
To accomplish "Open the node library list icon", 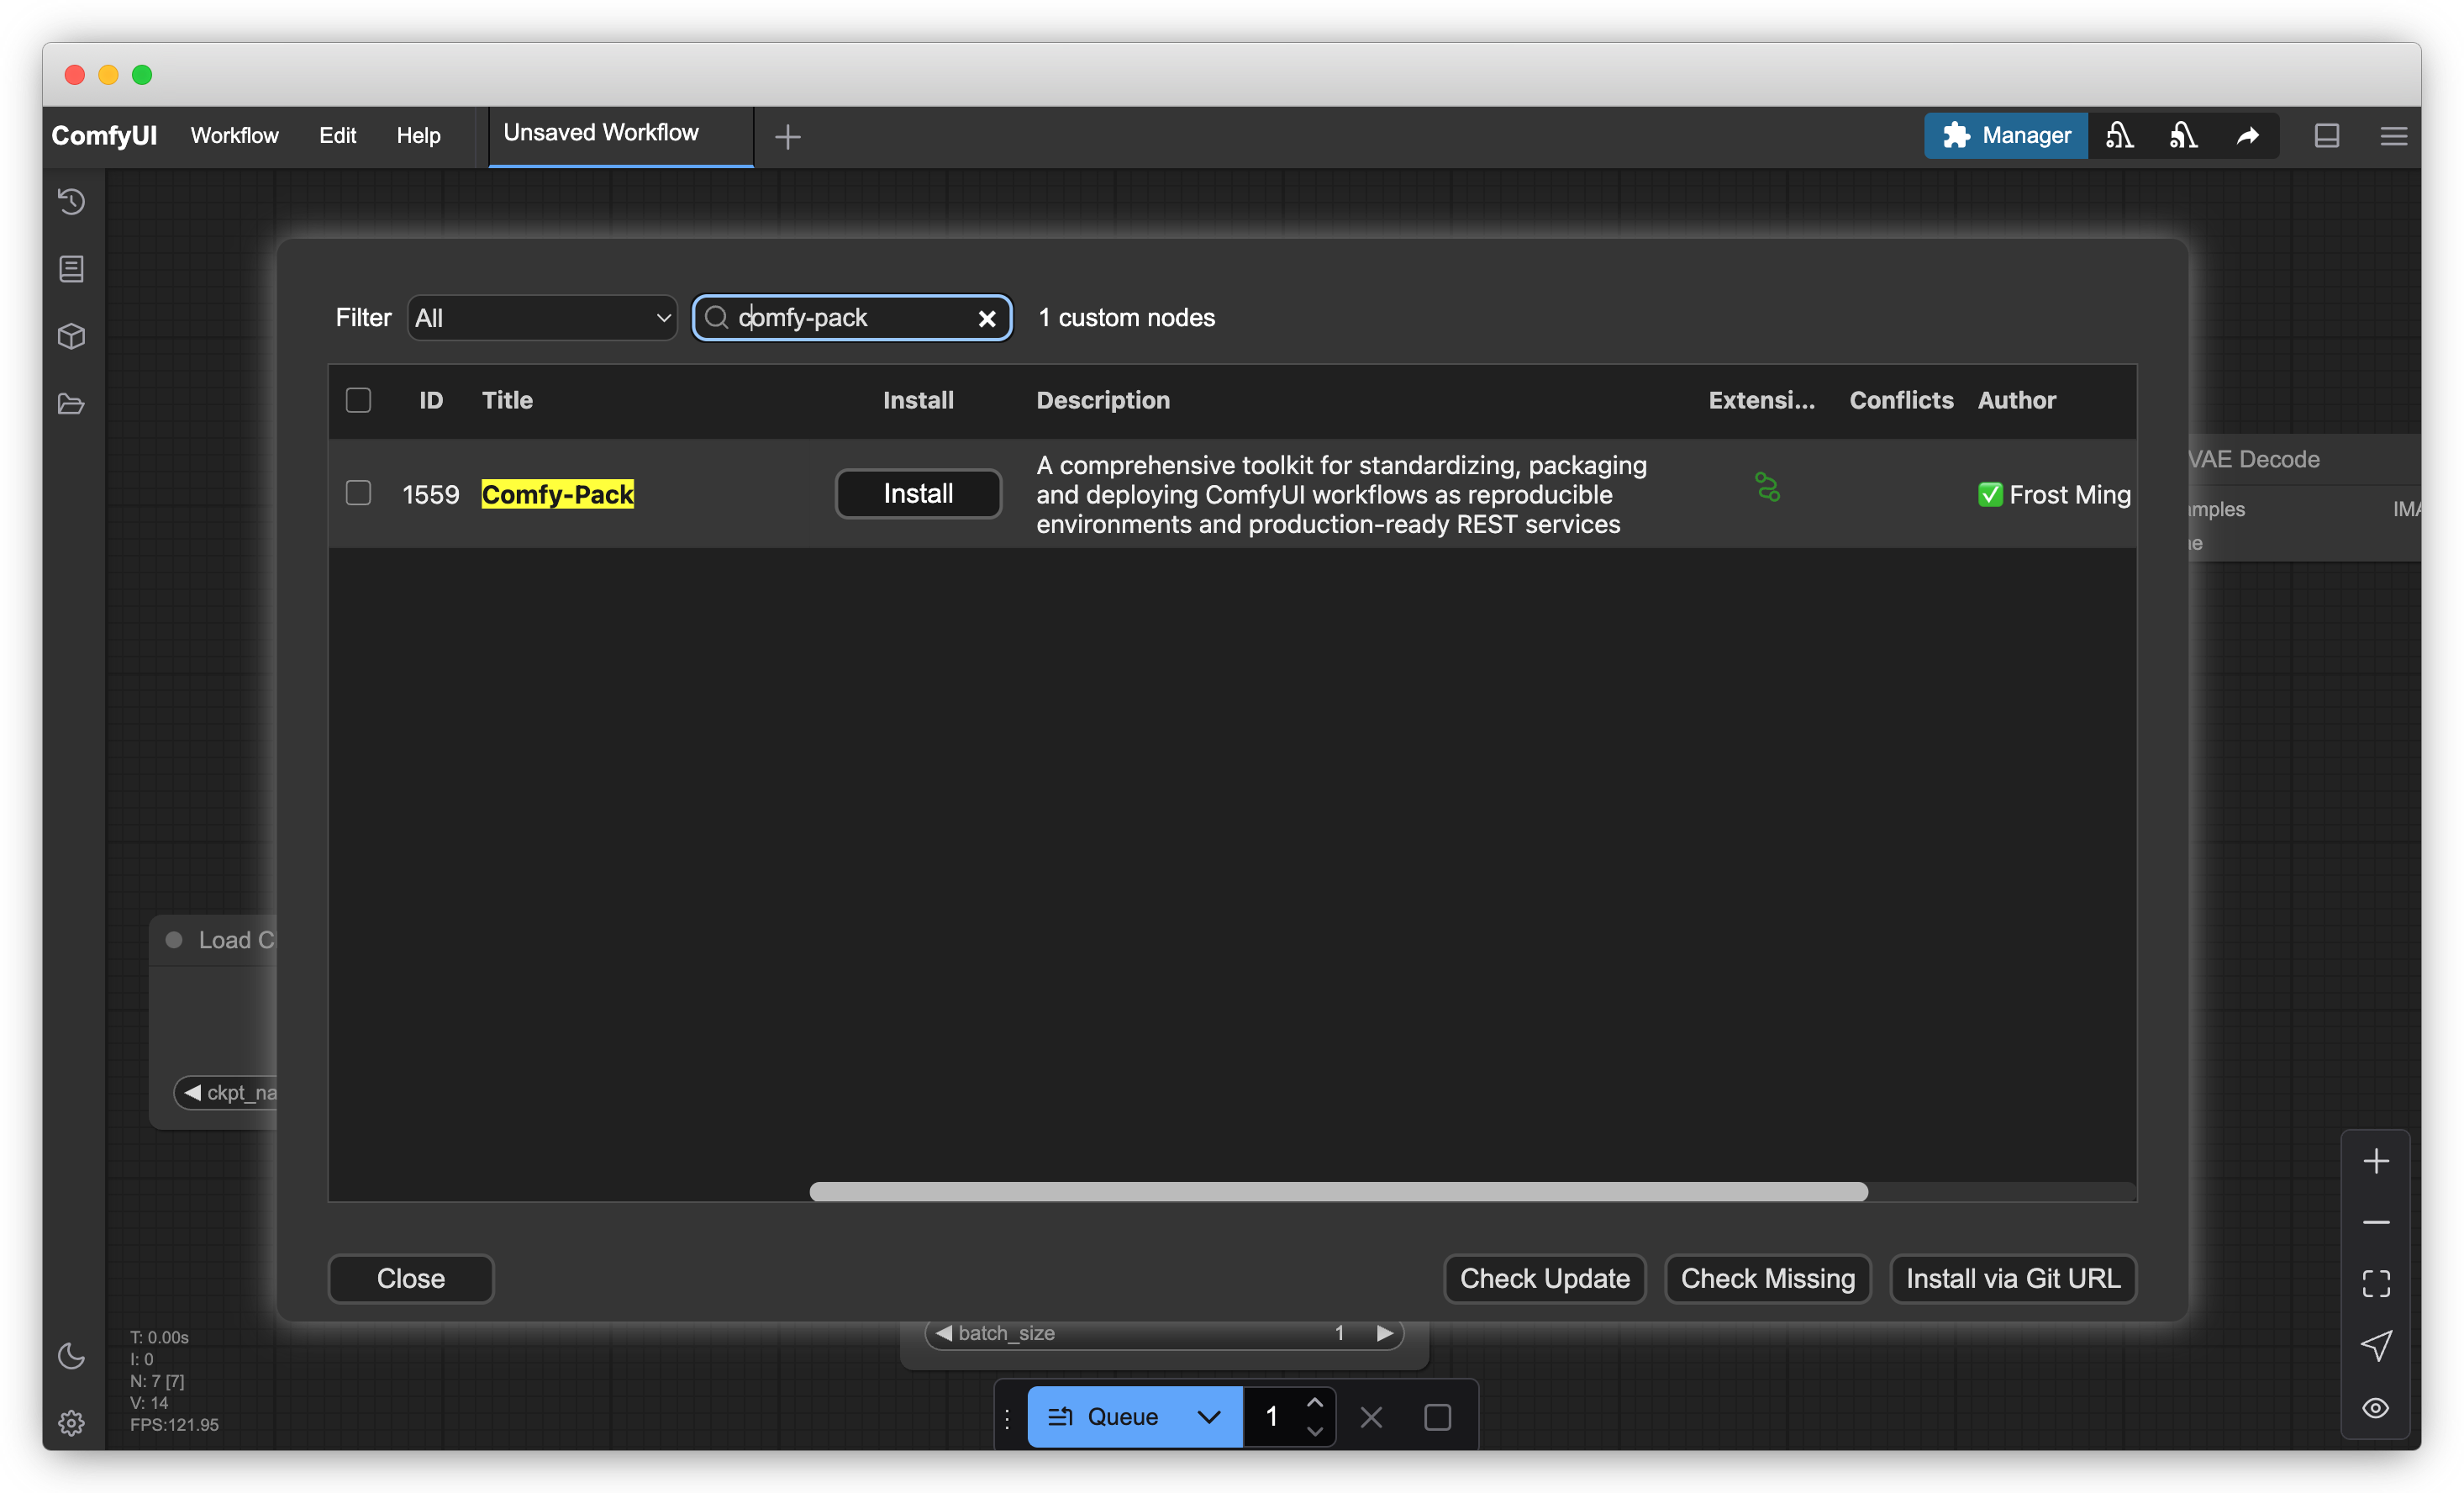I will point(71,268).
